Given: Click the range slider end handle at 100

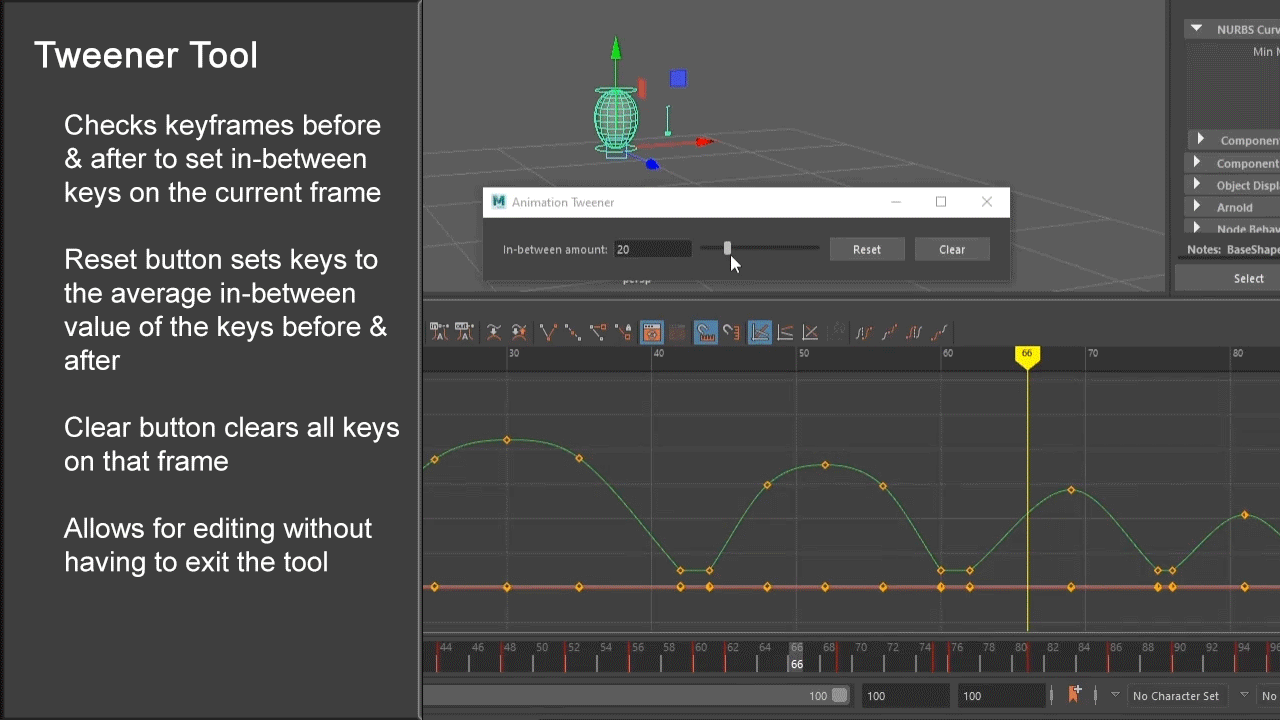Looking at the screenshot, I should coord(840,695).
